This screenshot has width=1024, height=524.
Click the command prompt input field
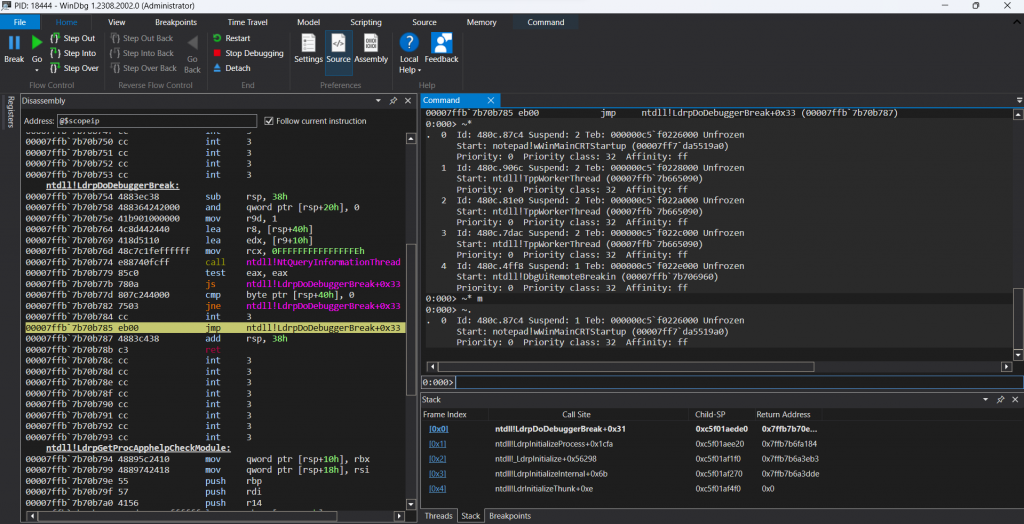(x=738, y=382)
